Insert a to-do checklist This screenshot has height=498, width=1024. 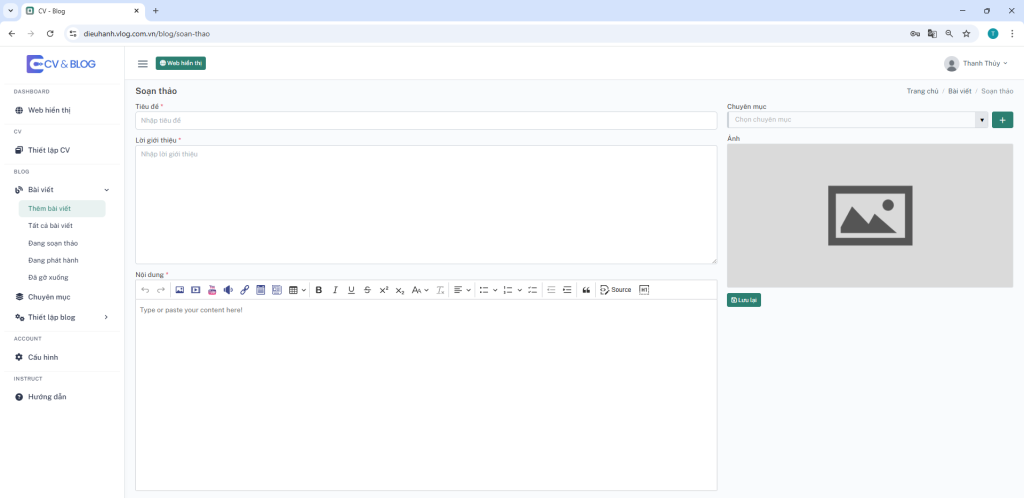532,290
